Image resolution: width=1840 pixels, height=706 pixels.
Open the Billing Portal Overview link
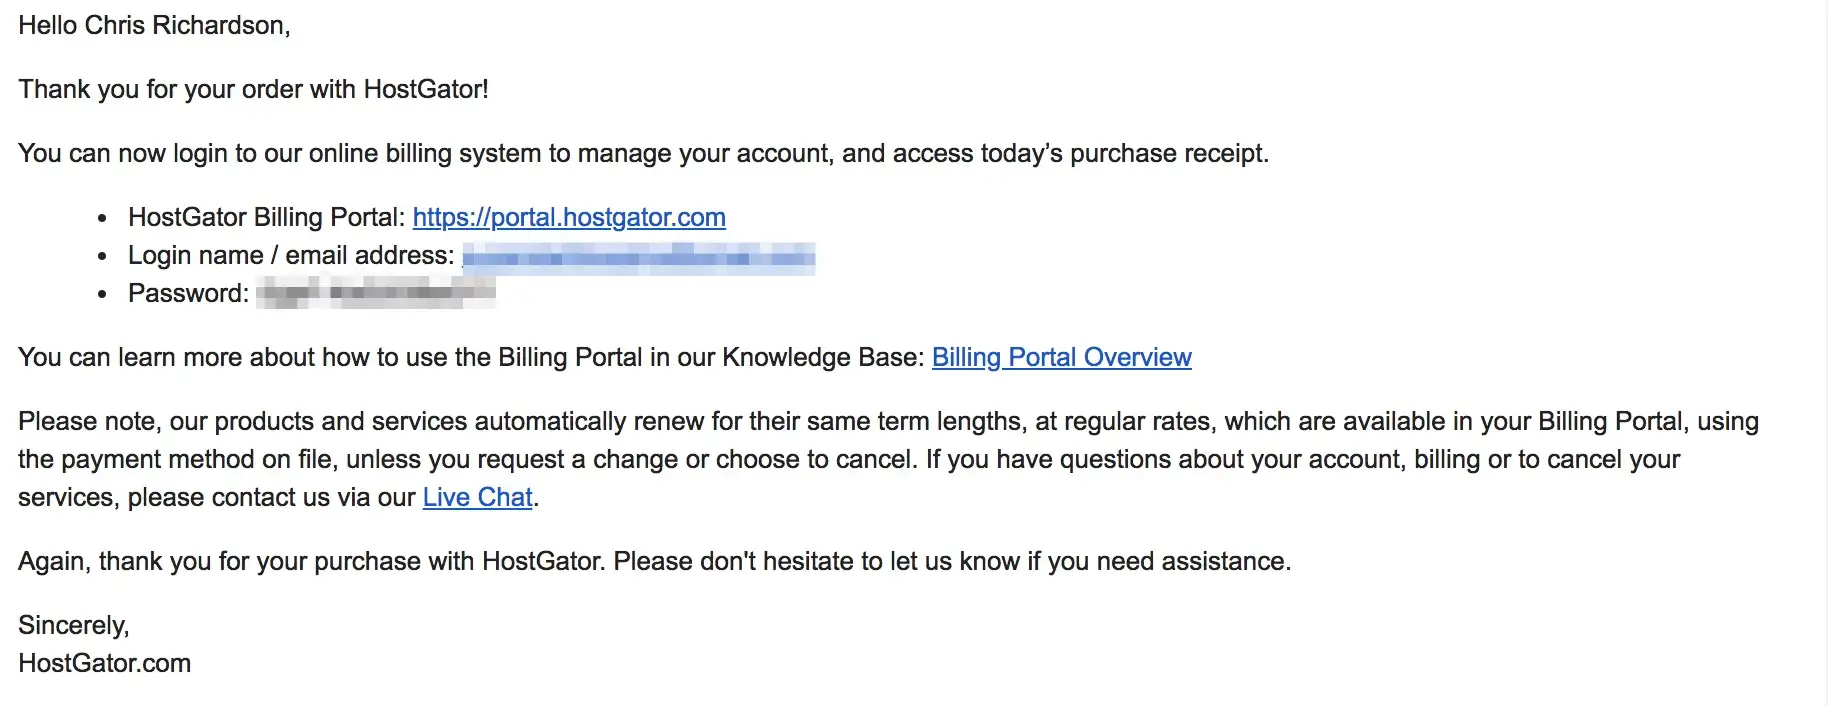point(1061,357)
